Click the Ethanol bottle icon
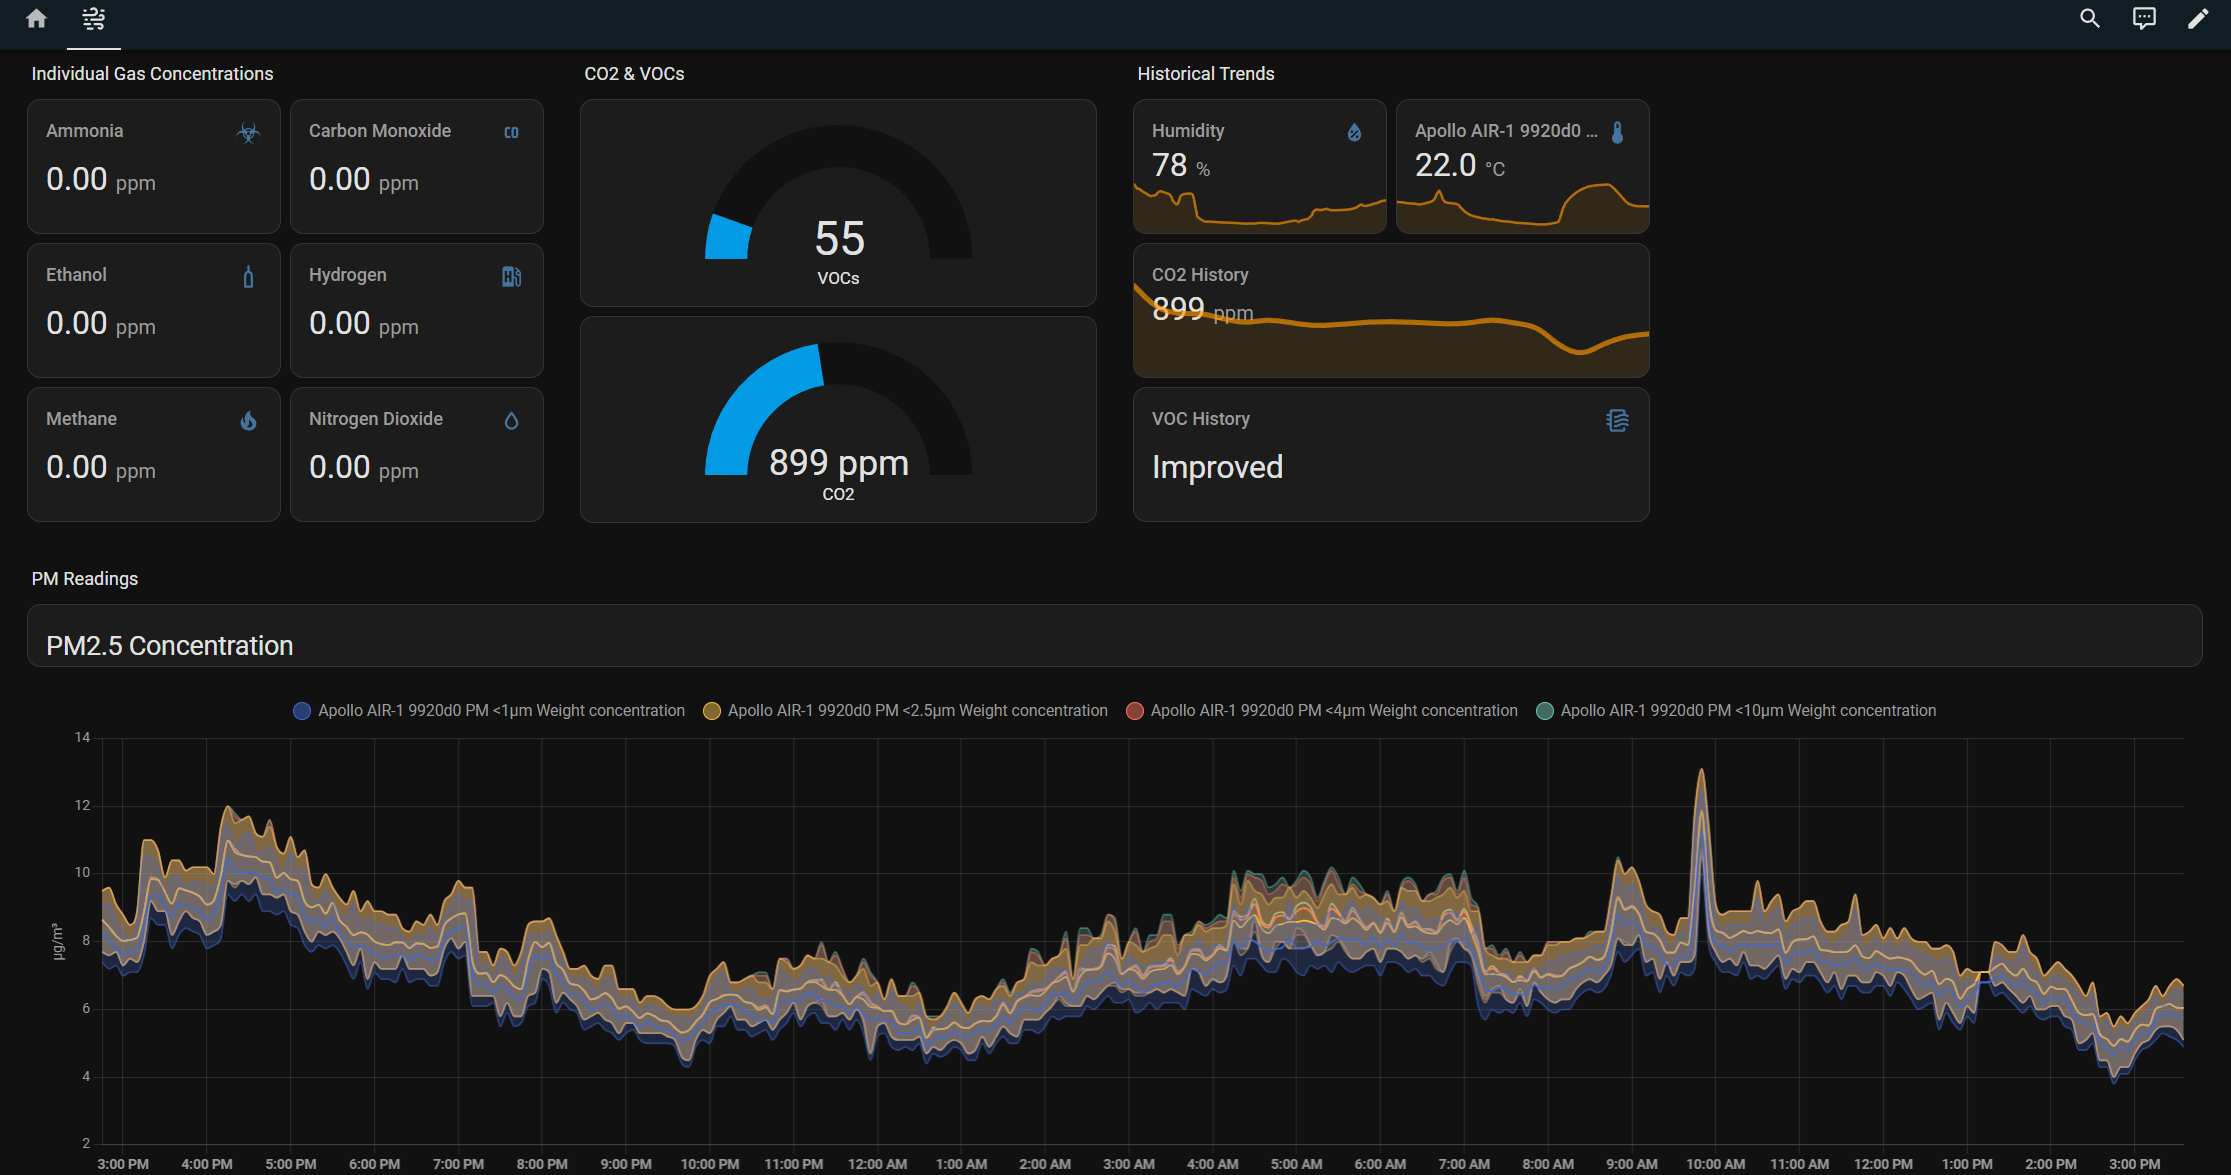This screenshot has width=2231, height=1175. point(248,277)
